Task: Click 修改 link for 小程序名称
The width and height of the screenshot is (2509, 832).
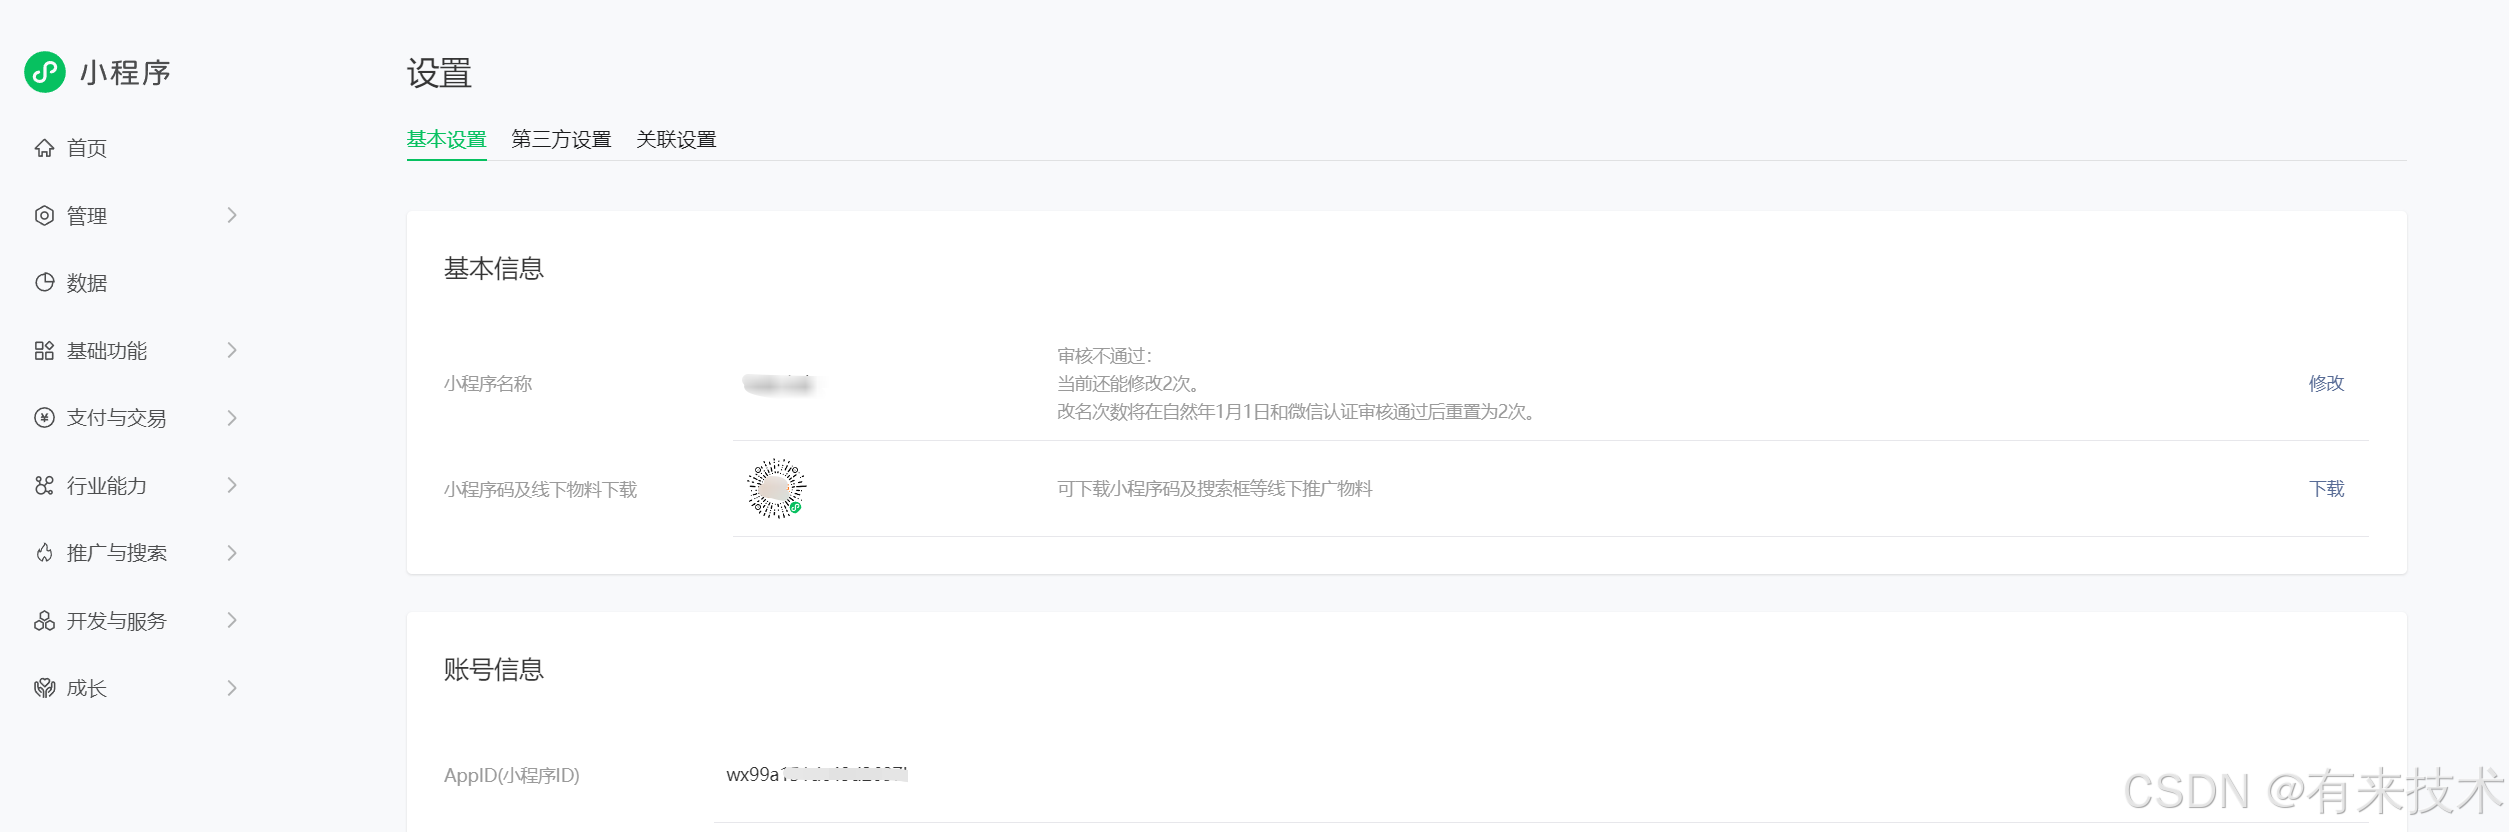Action: tap(2326, 383)
